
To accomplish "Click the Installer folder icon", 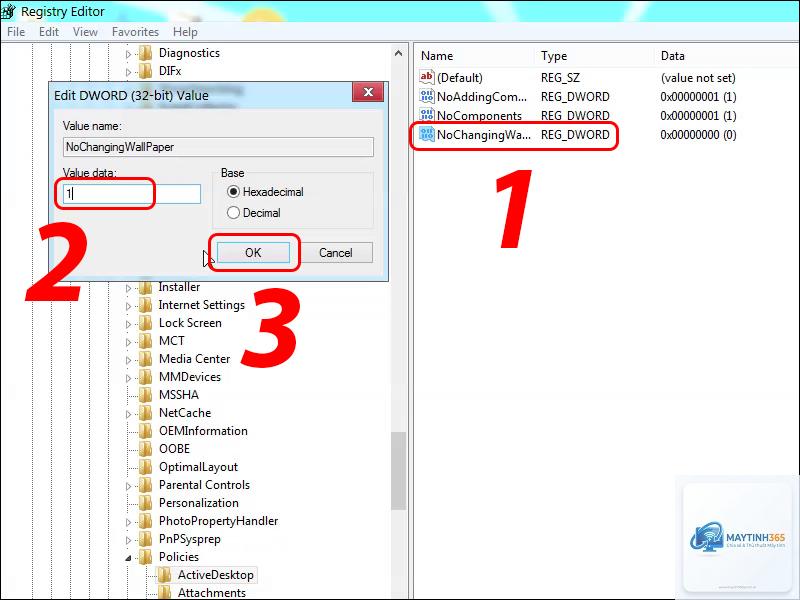I will (146, 287).
